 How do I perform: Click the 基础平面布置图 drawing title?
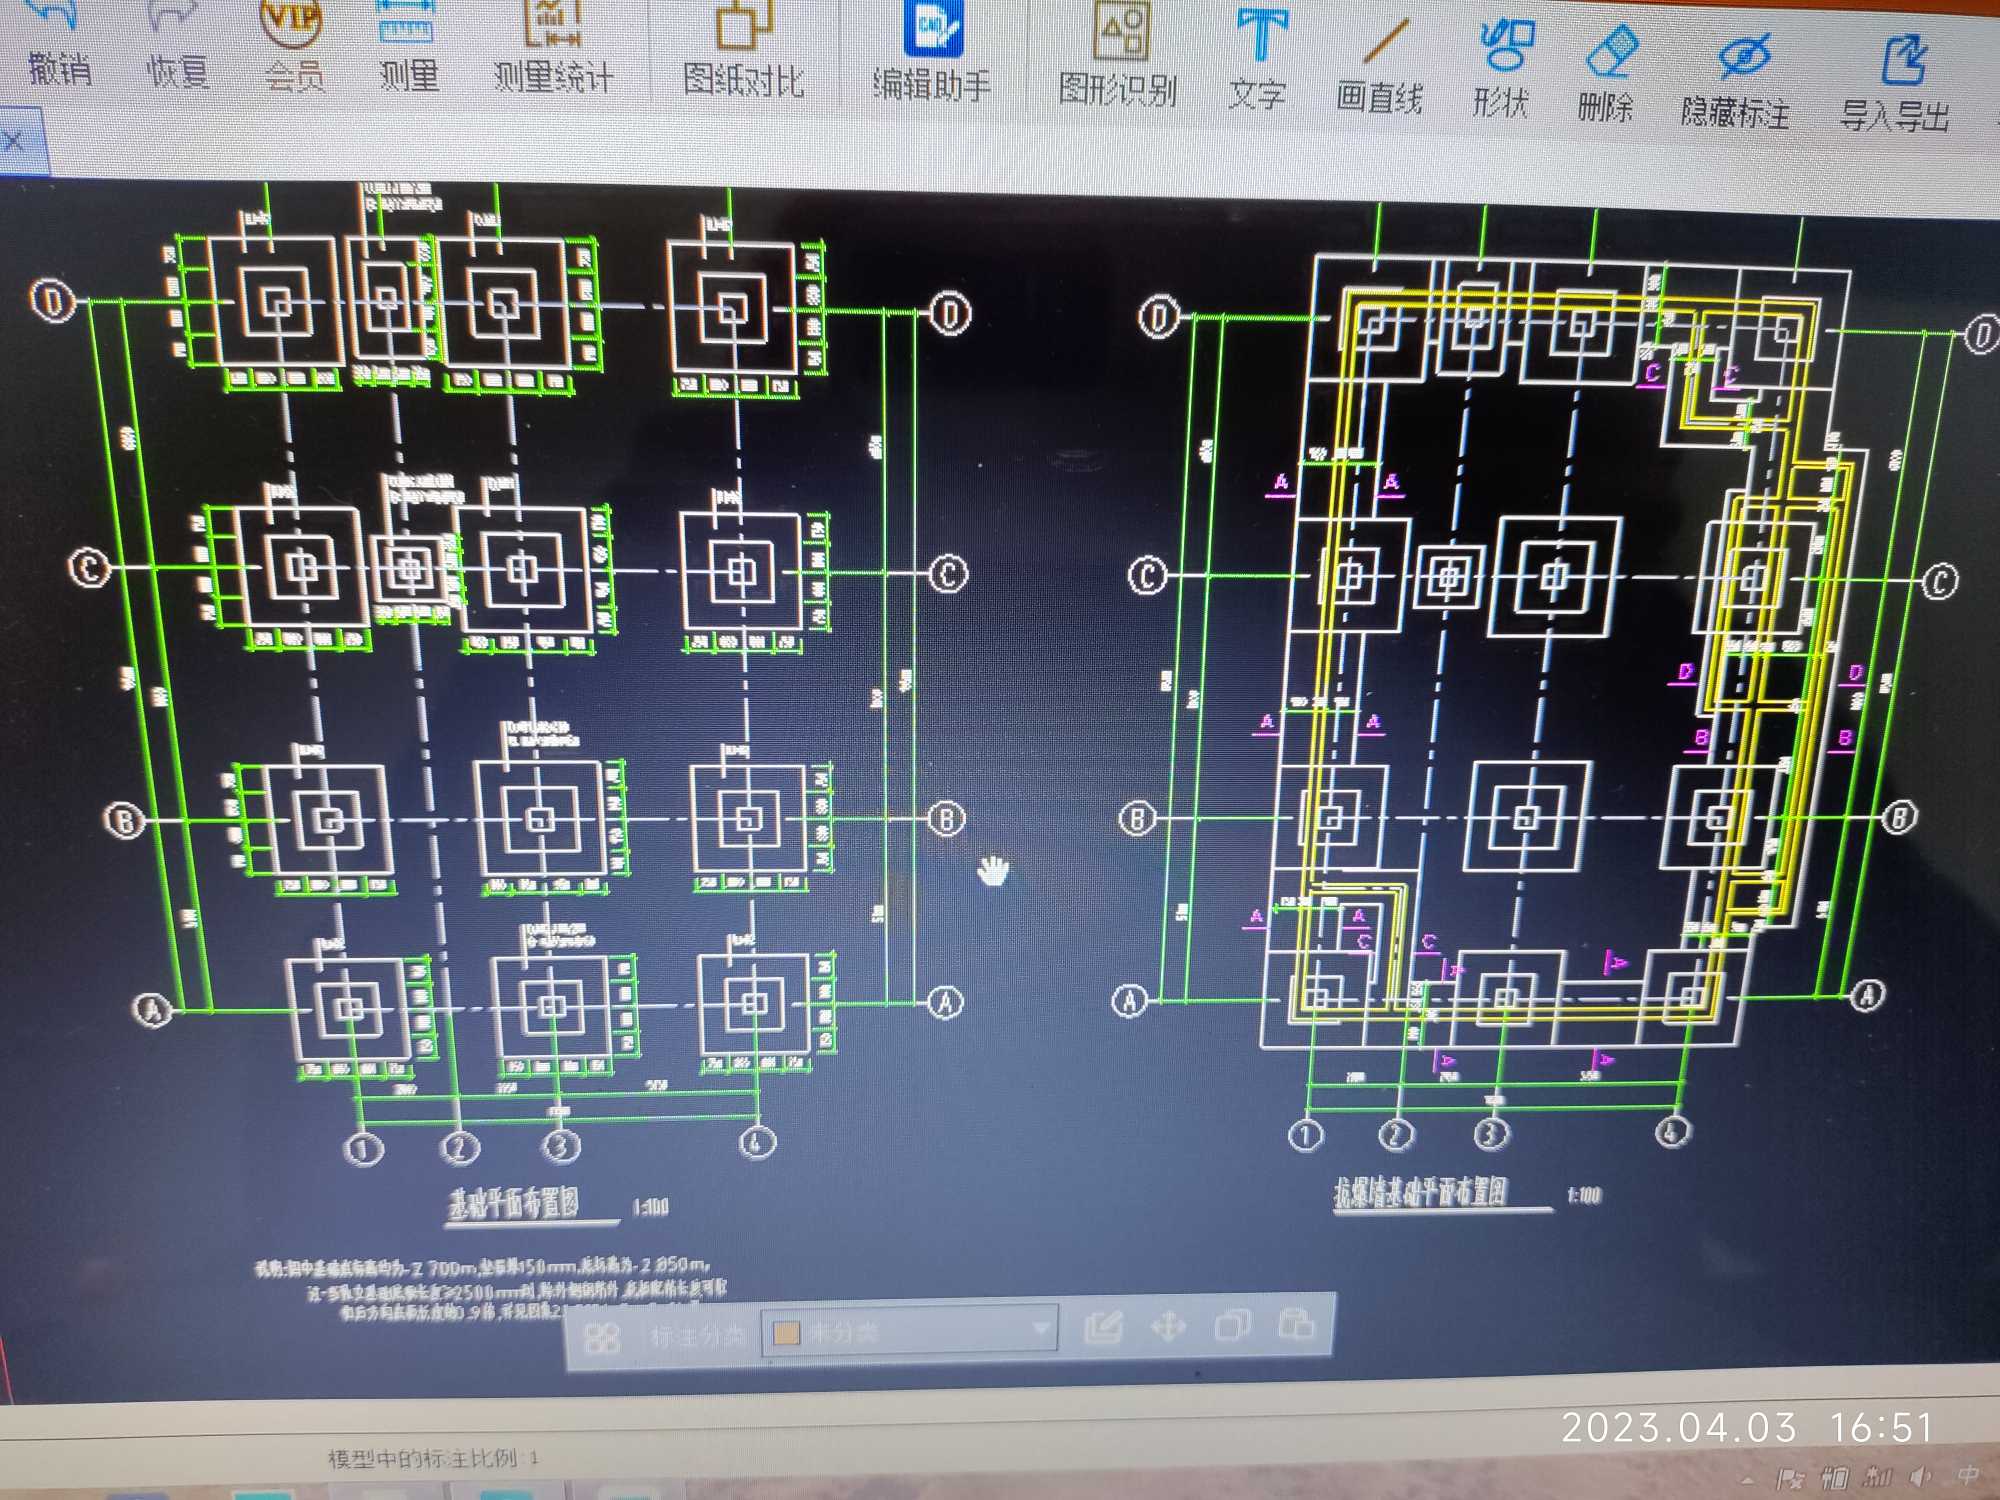(x=514, y=1202)
